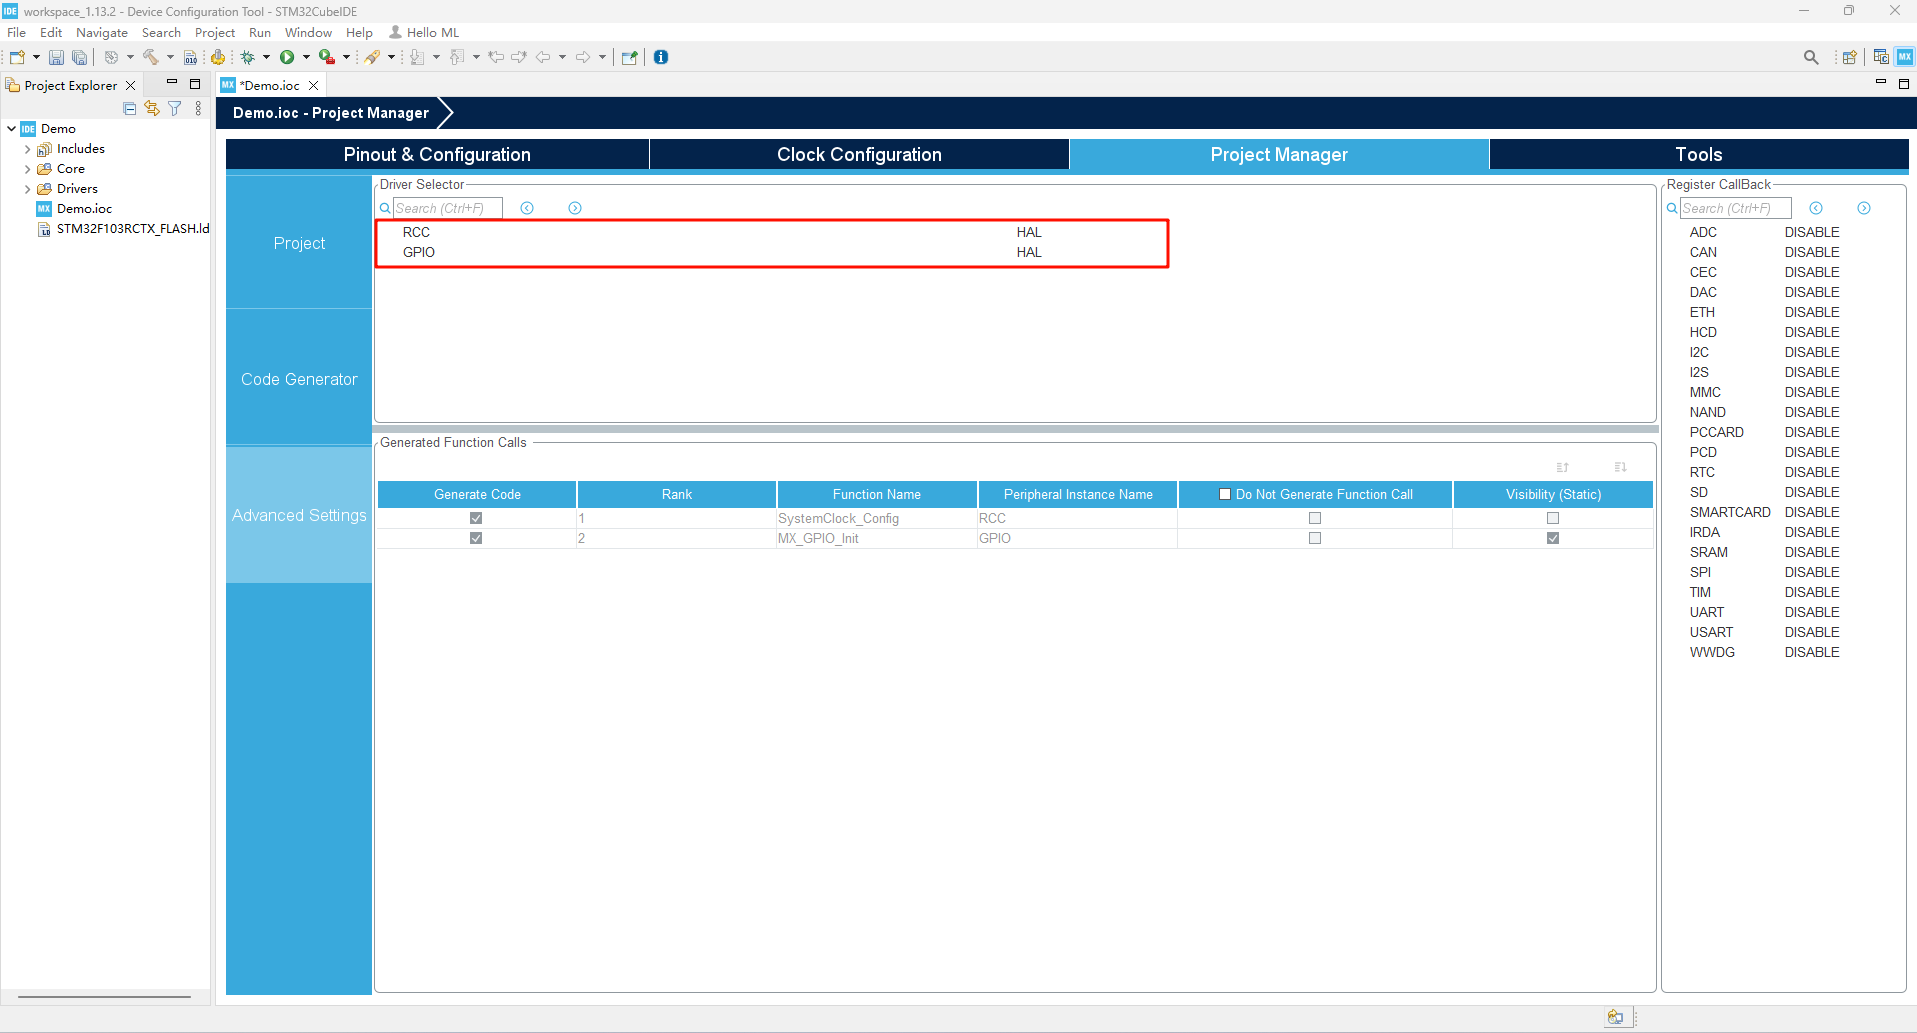Start Debug with the bug icon
The image size is (1917, 1033).
pos(248,57)
